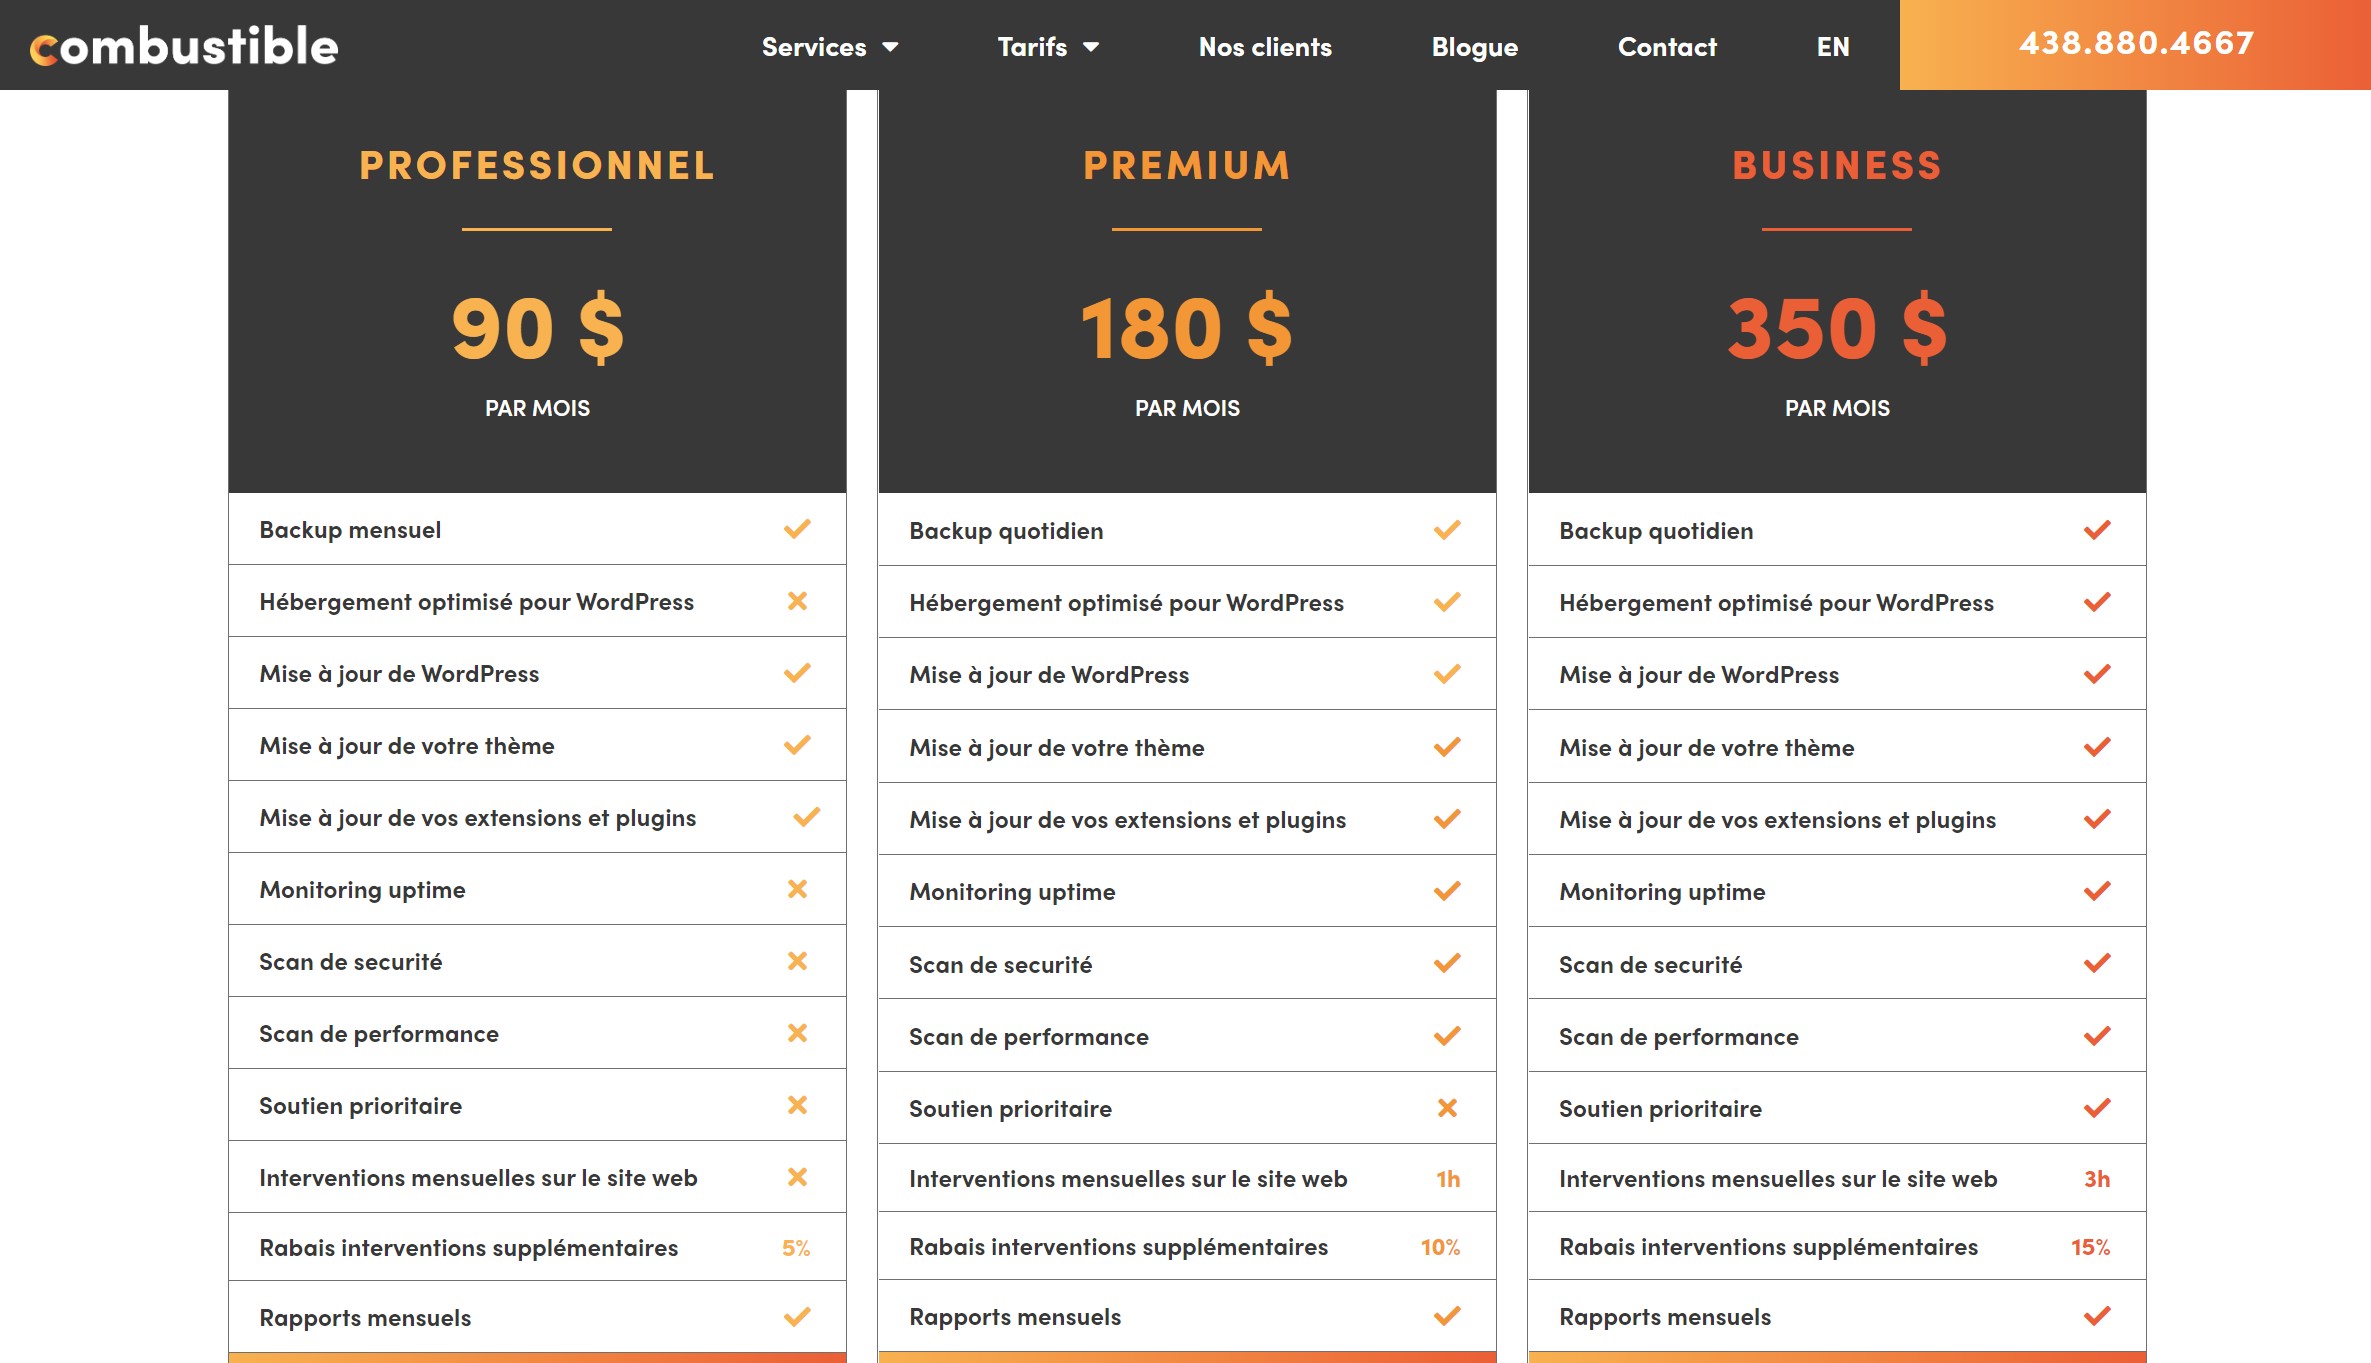Click the Premium plan heading

point(1187,166)
